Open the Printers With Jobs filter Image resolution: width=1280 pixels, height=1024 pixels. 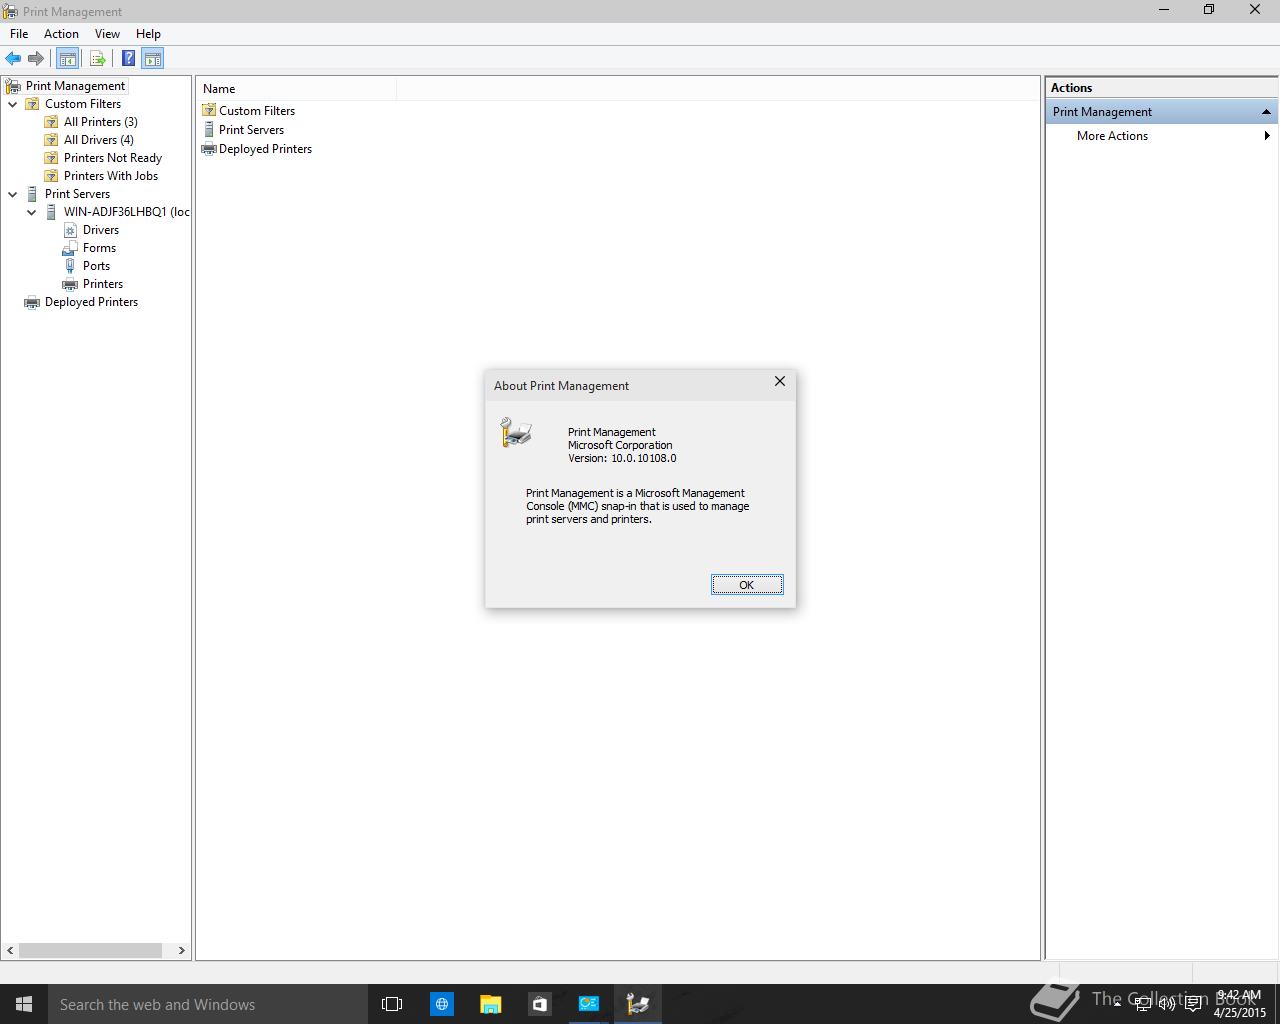(110, 176)
